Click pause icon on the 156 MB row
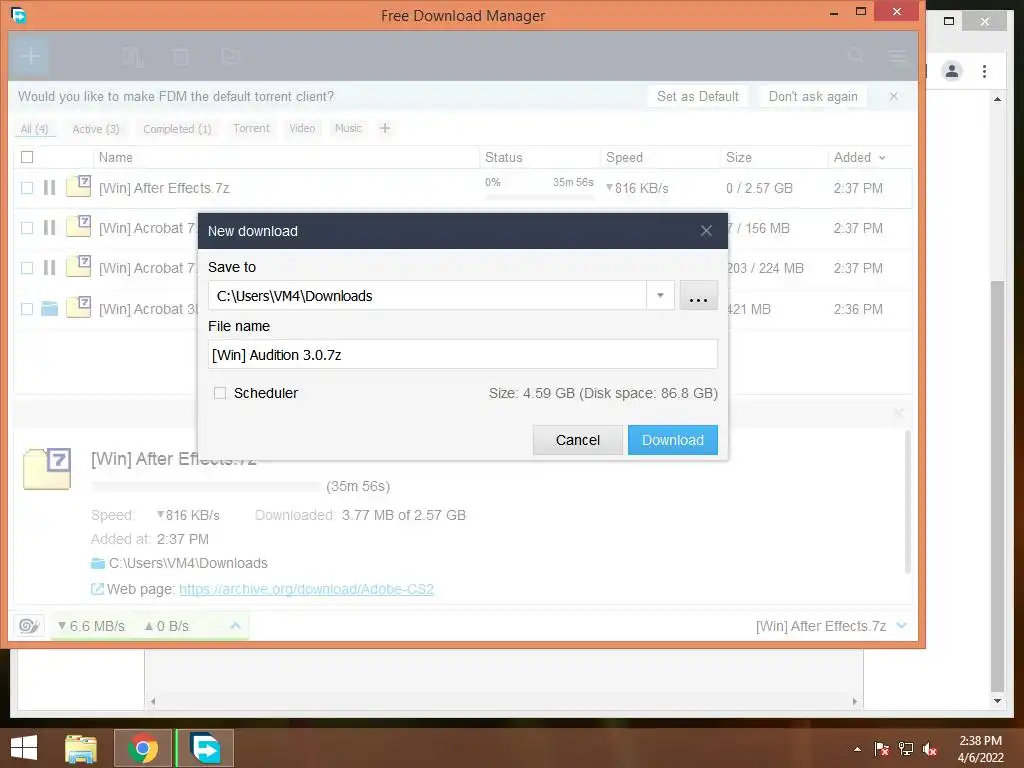1024x768 pixels. click(x=50, y=228)
